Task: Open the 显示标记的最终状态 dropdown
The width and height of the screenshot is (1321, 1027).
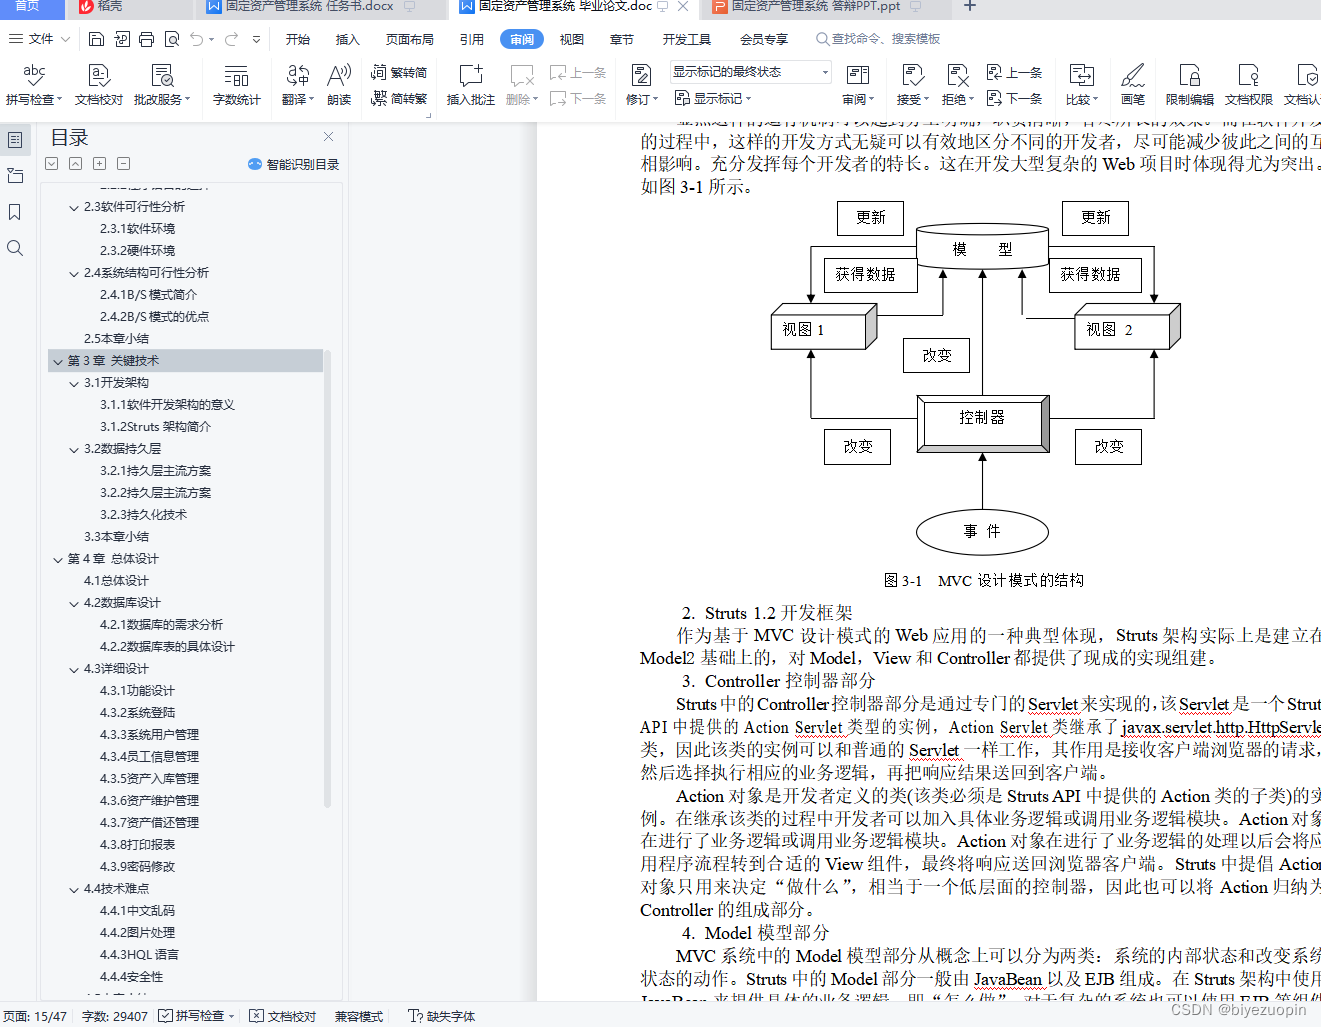Action: pos(751,72)
